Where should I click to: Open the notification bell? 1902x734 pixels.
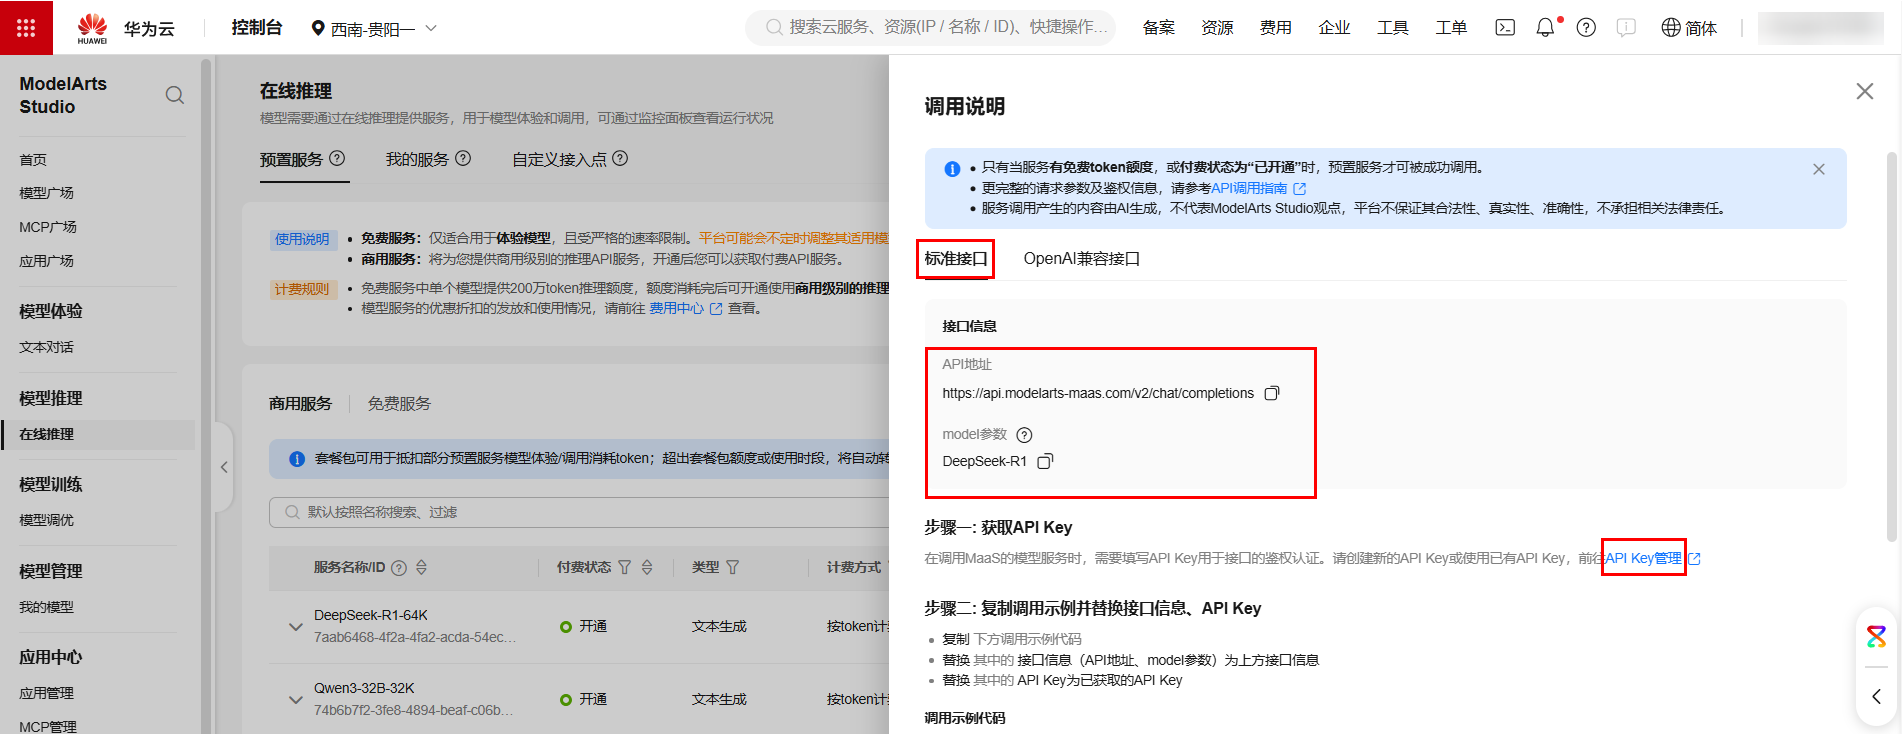tap(1545, 28)
